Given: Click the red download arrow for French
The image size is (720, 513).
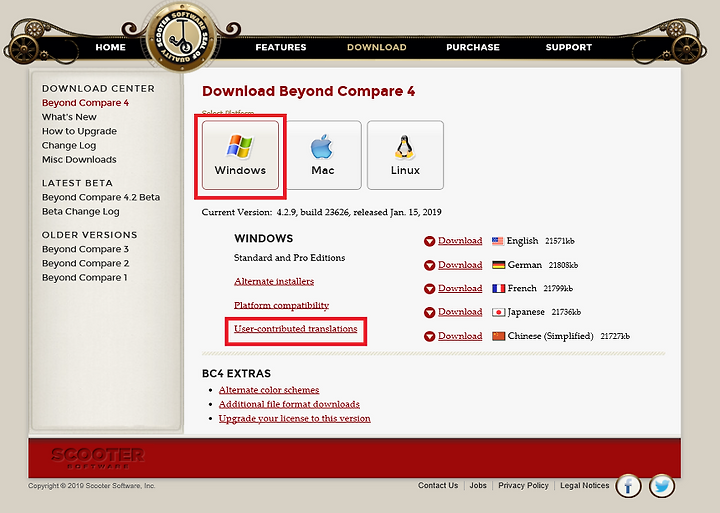Looking at the screenshot, I should coord(429,289).
